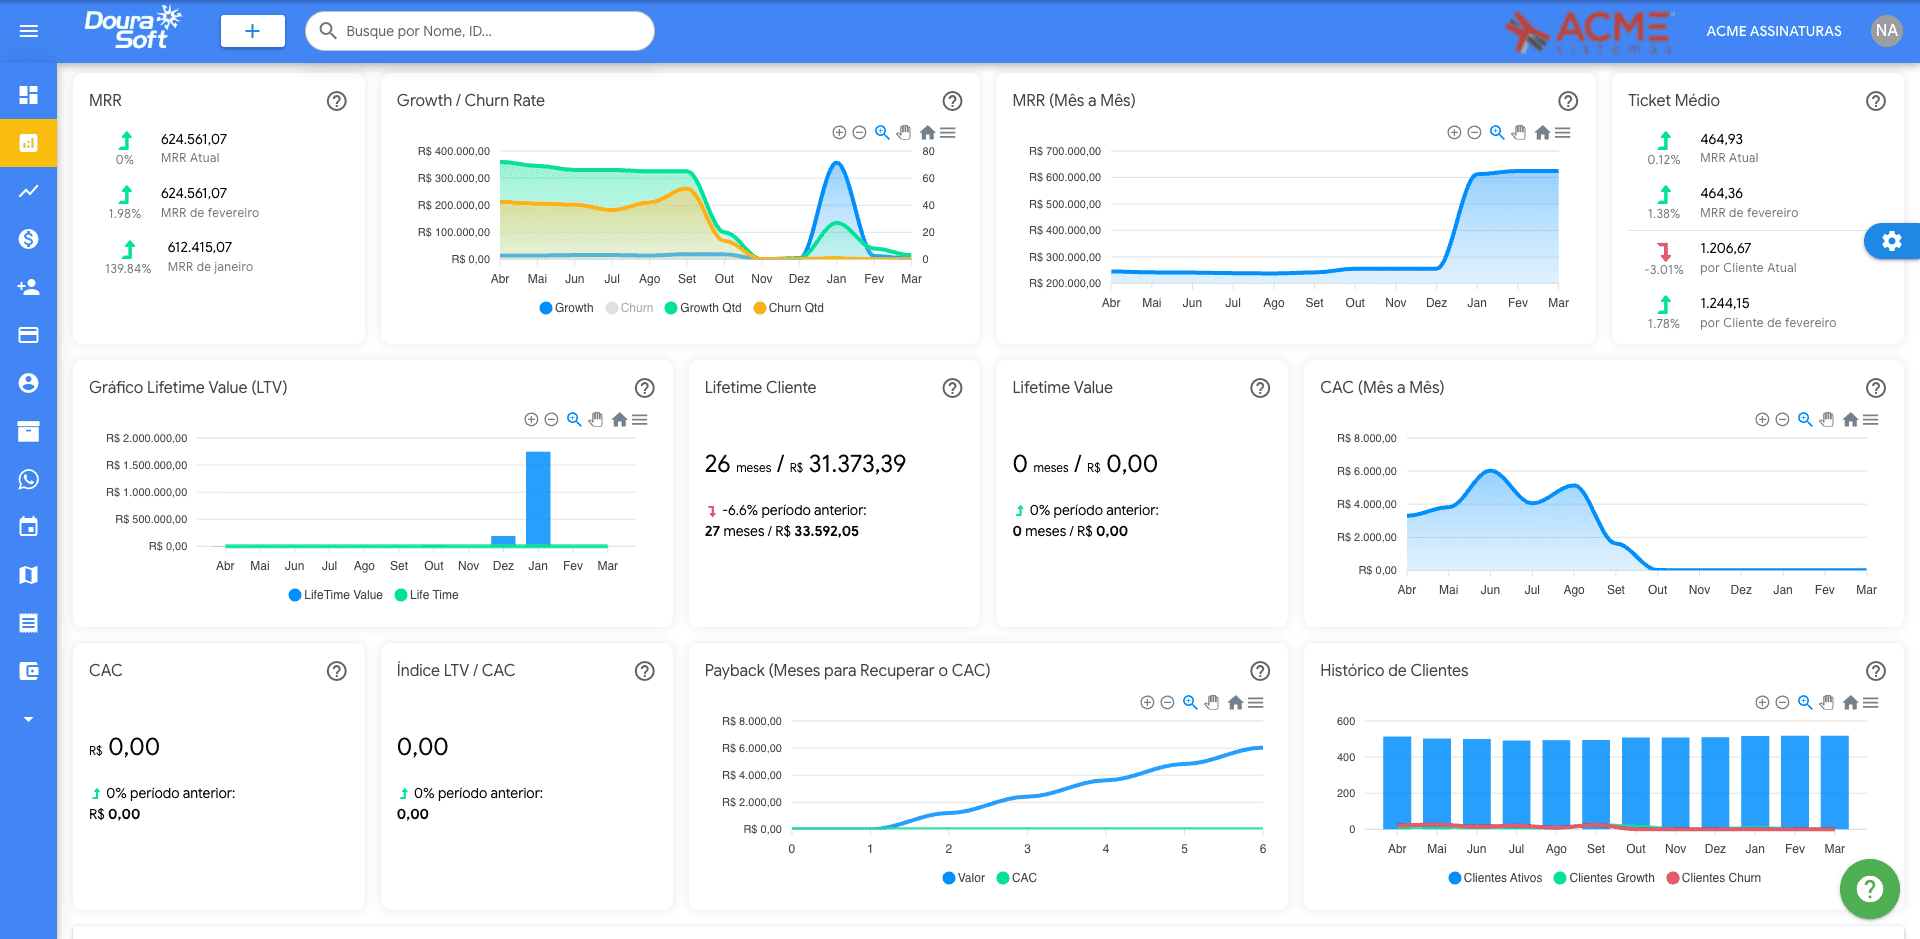Click the green help chat bubble
This screenshot has height=939, width=1920.
point(1869,888)
